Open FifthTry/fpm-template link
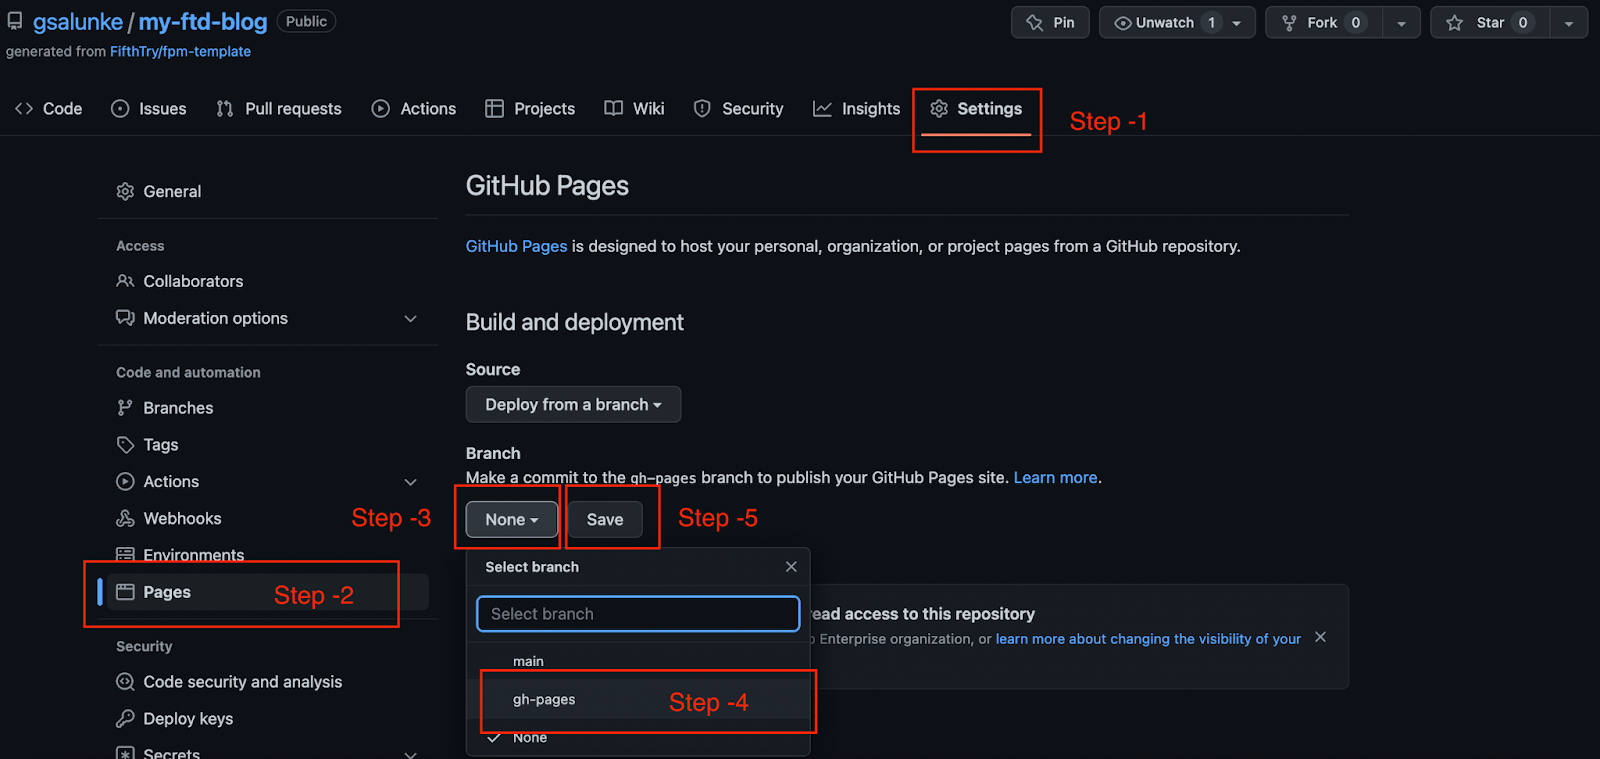This screenshot has width=1600, height=759. coord(180,52)
